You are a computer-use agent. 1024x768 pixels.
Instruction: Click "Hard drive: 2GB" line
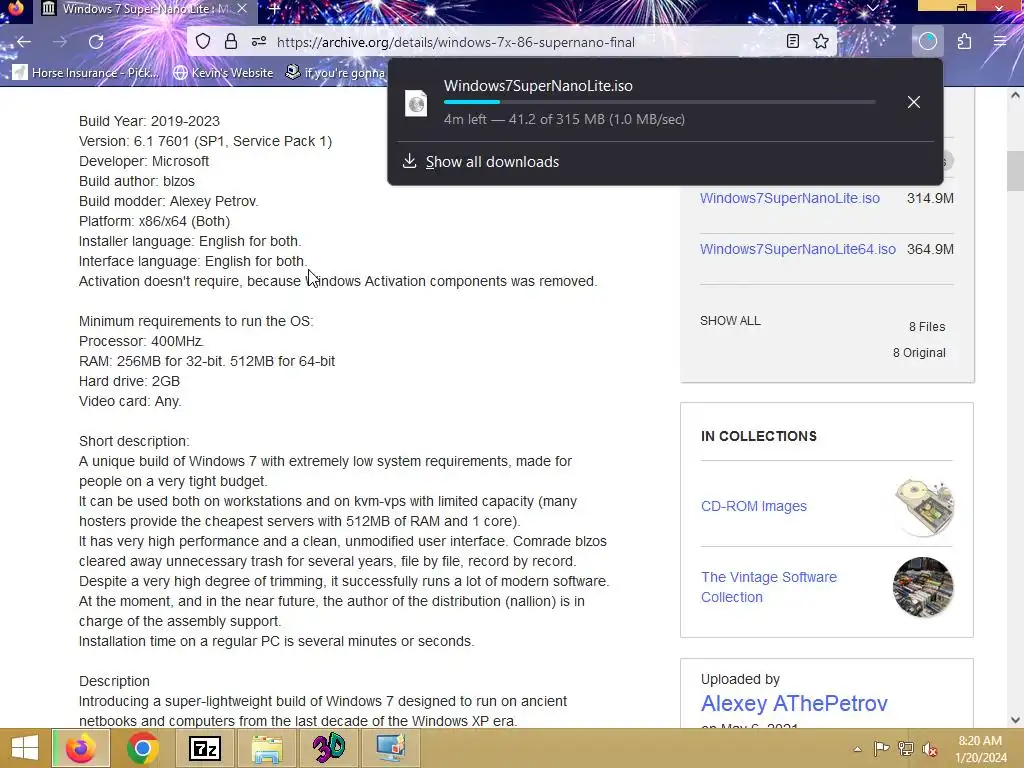[129, 381]
